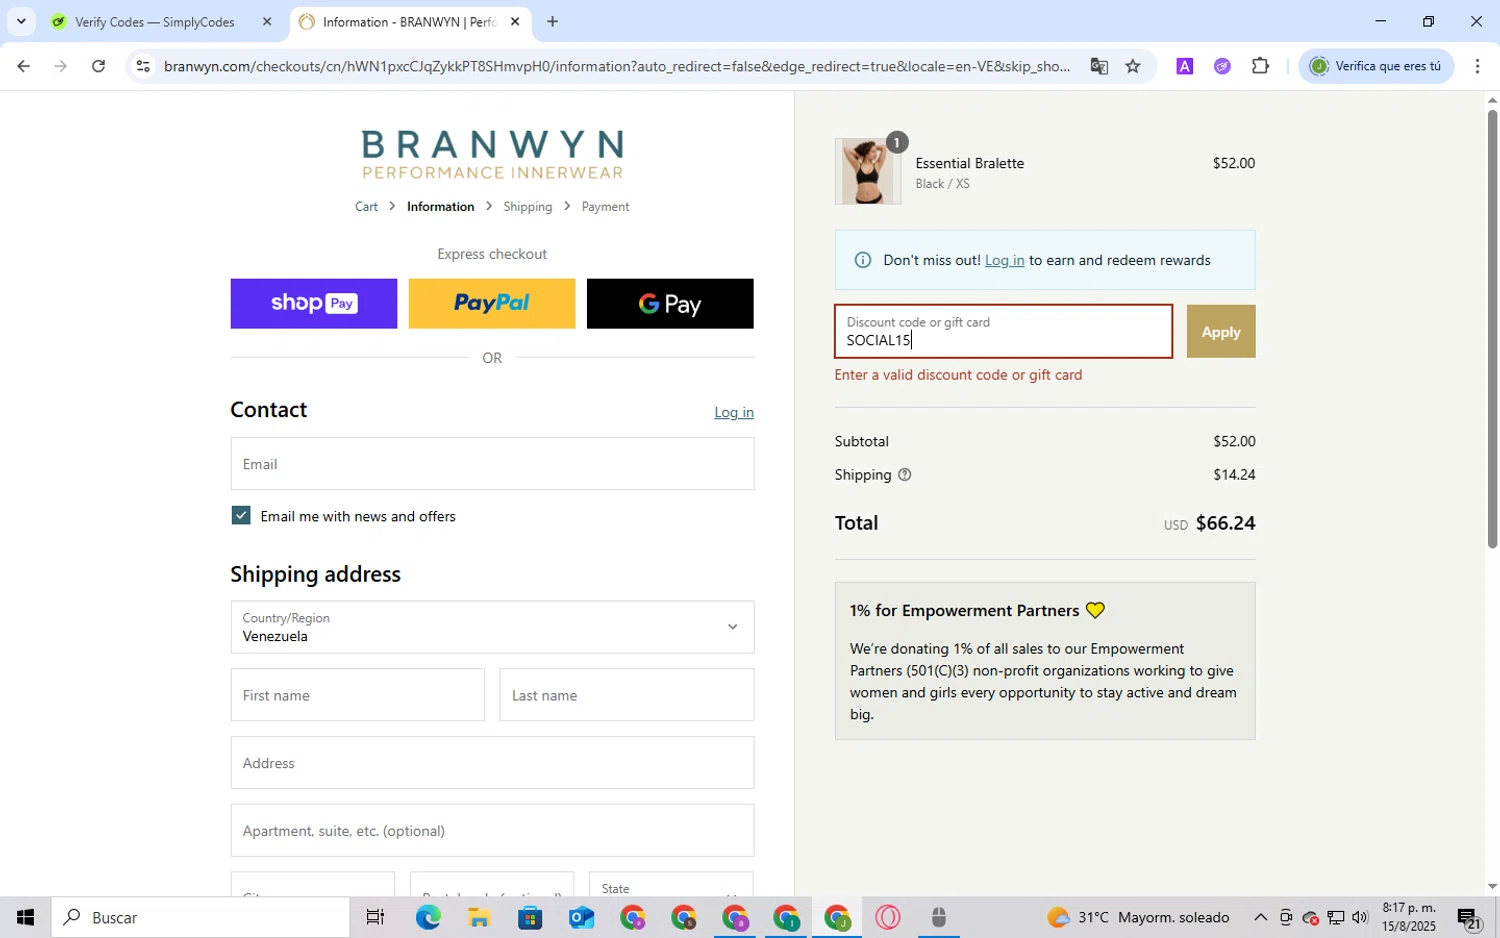This screenshot has width=1500, height=938.
Task: Click the BRANWYN logo
Action: 492,154
